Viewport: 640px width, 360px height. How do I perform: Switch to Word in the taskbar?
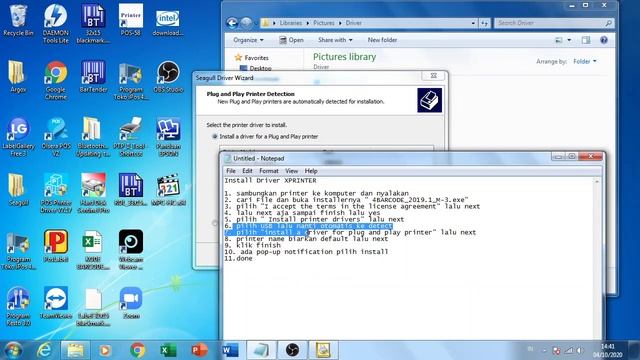pyautogui.click(x=230, y=350)
